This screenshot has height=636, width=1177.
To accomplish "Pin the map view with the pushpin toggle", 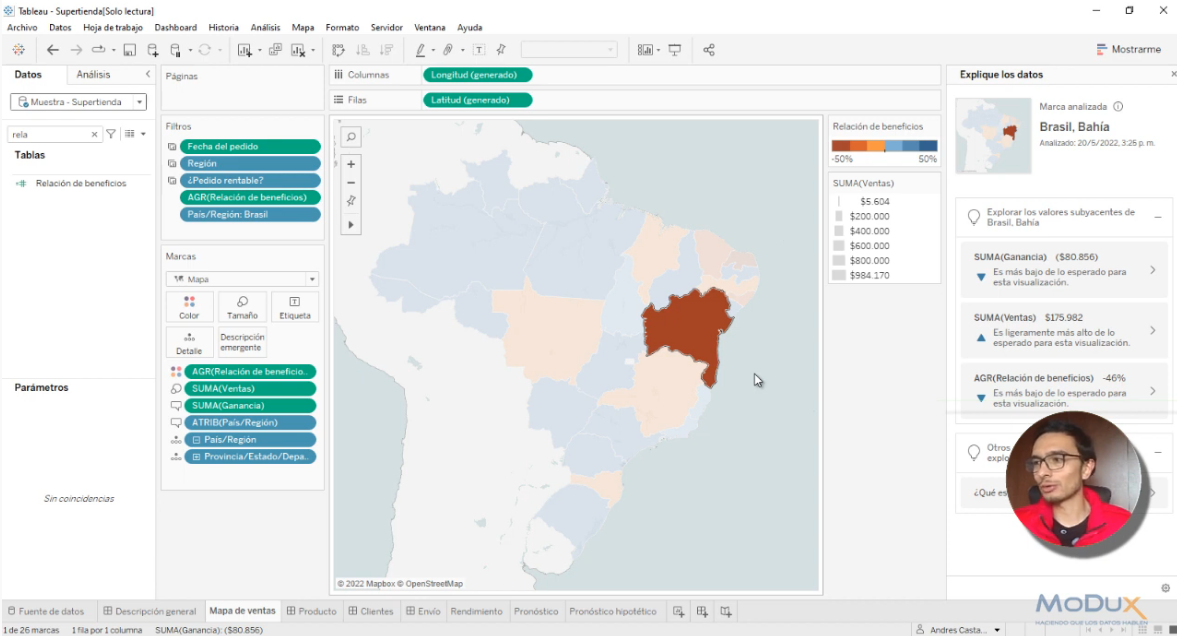I will [350, 200].
